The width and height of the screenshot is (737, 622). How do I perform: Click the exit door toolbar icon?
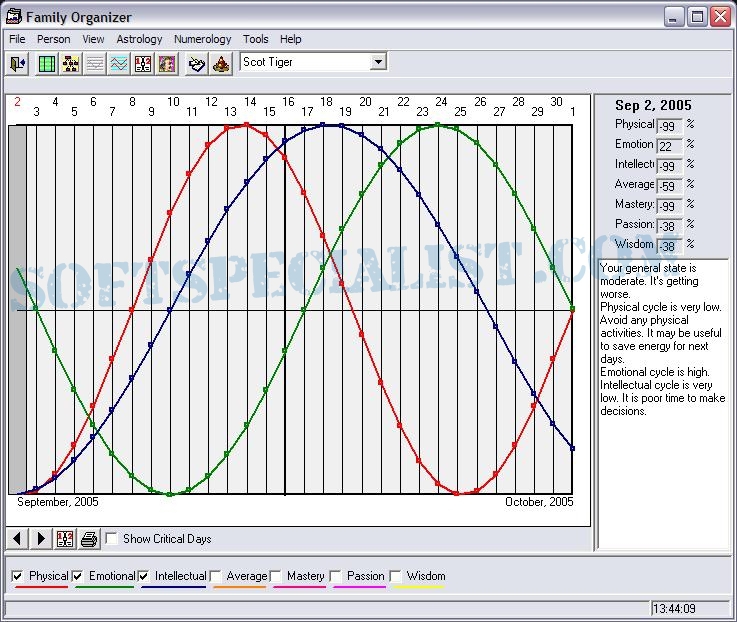(x=18, y=63)
